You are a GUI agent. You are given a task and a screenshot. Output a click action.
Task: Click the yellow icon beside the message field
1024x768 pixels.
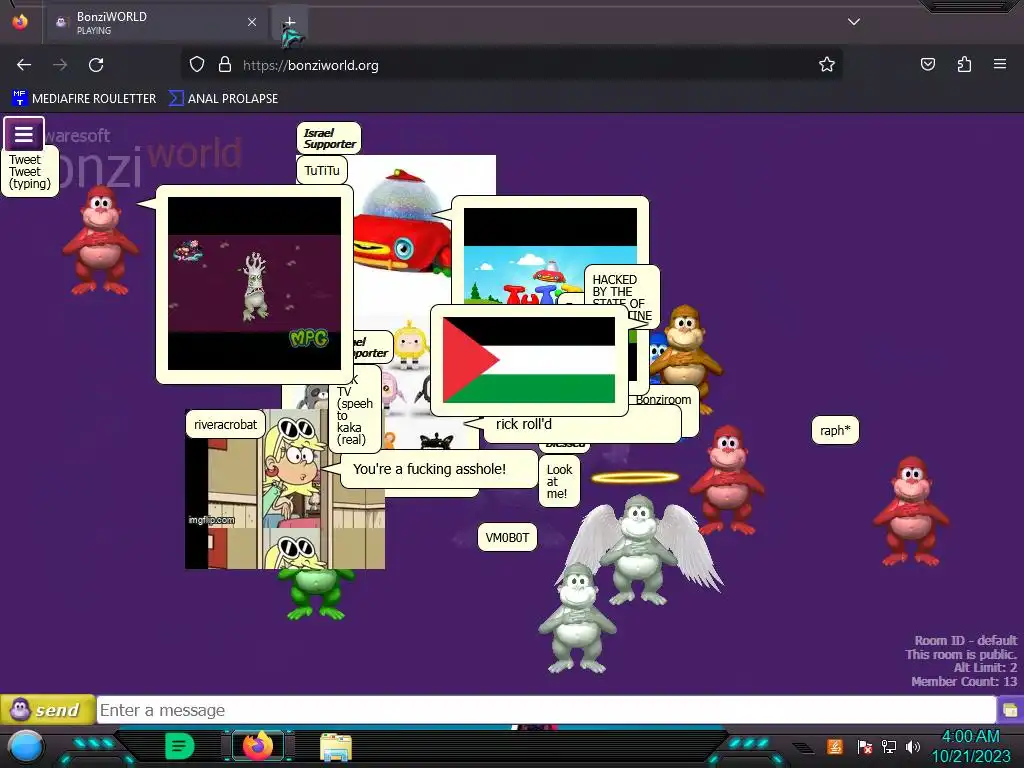(1010, 710)
